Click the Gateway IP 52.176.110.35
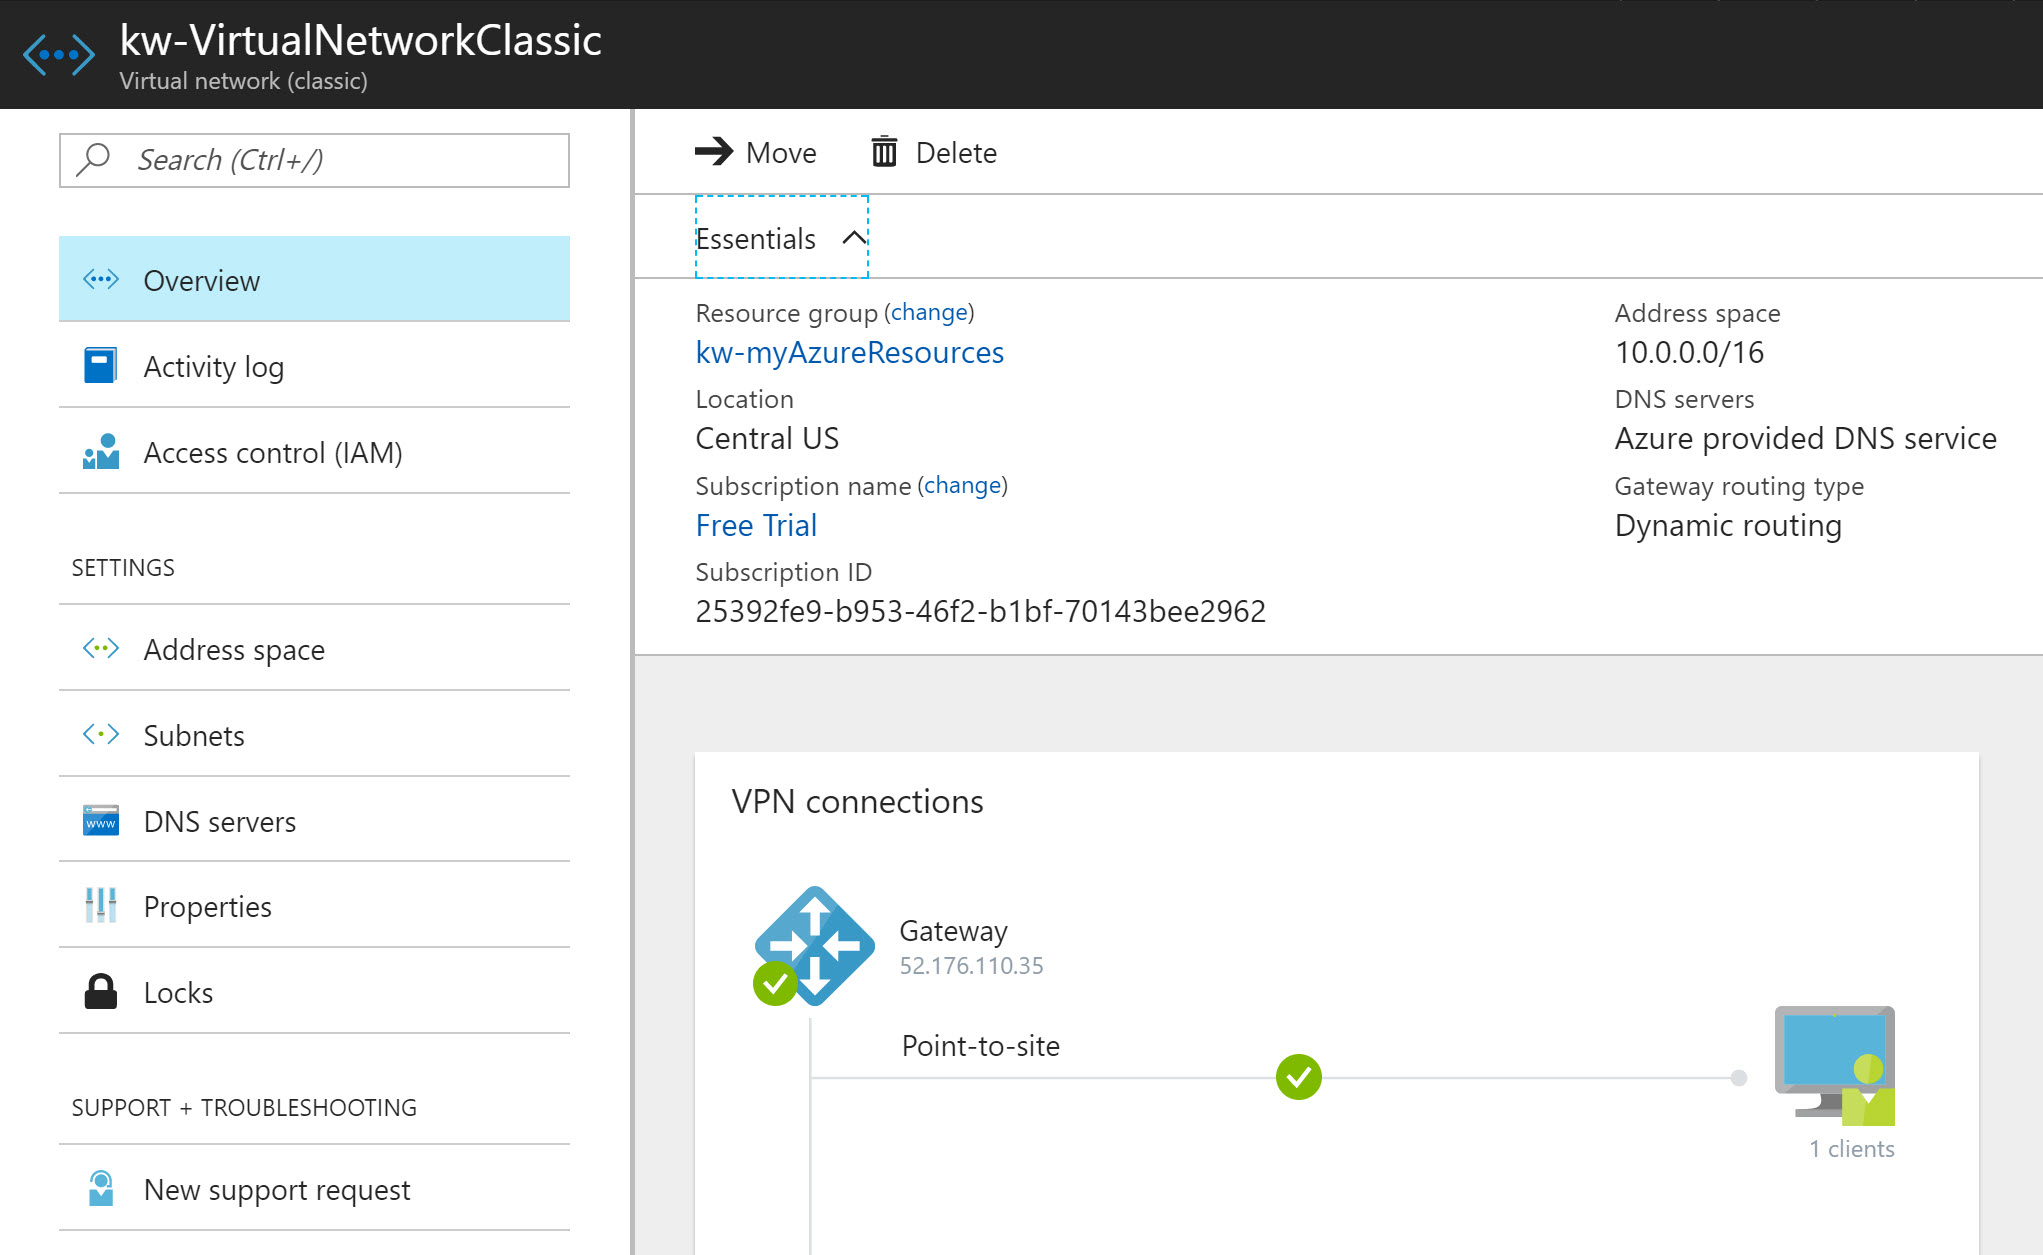Image resolution: width=2043 pixels, height=1255 pixels. [x=971, y=965]
